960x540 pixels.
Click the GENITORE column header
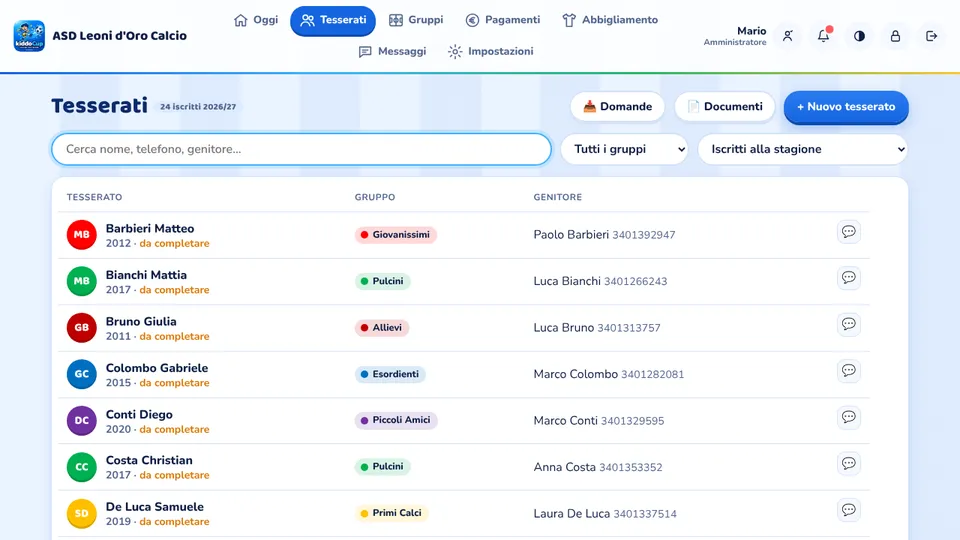pyautogui.click(x=558, y=197)
